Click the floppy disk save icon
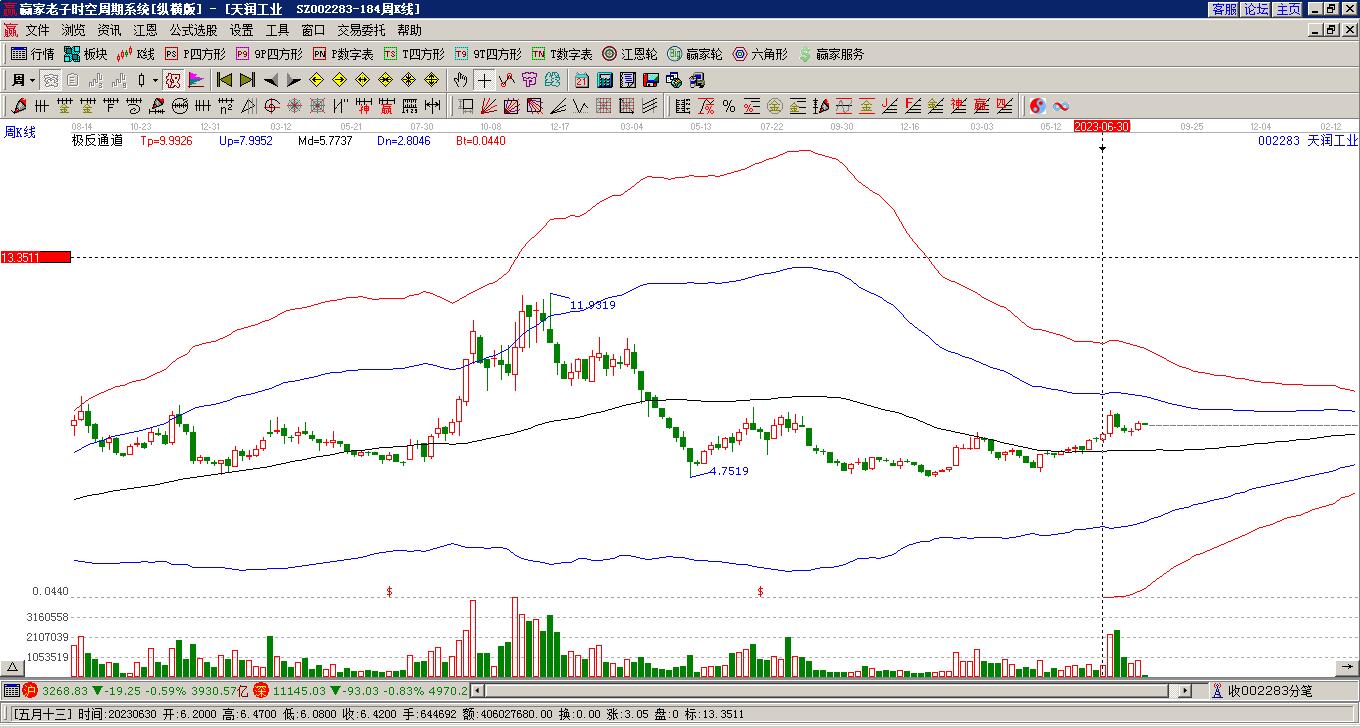Image resolution: width=1360 pixels, height=728 pixels. point(651,80)
